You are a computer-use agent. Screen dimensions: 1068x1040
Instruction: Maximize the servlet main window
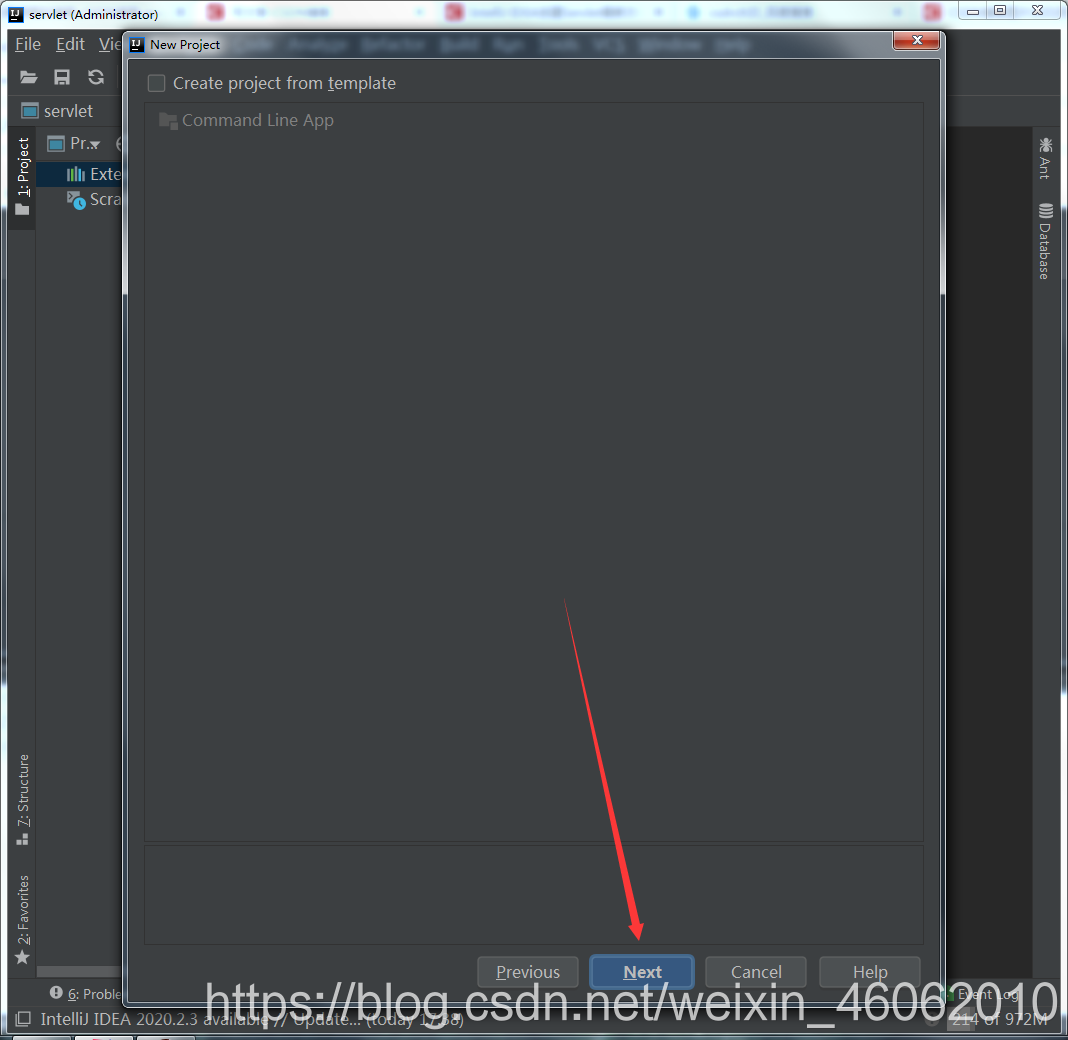(x=1000, y=11)
